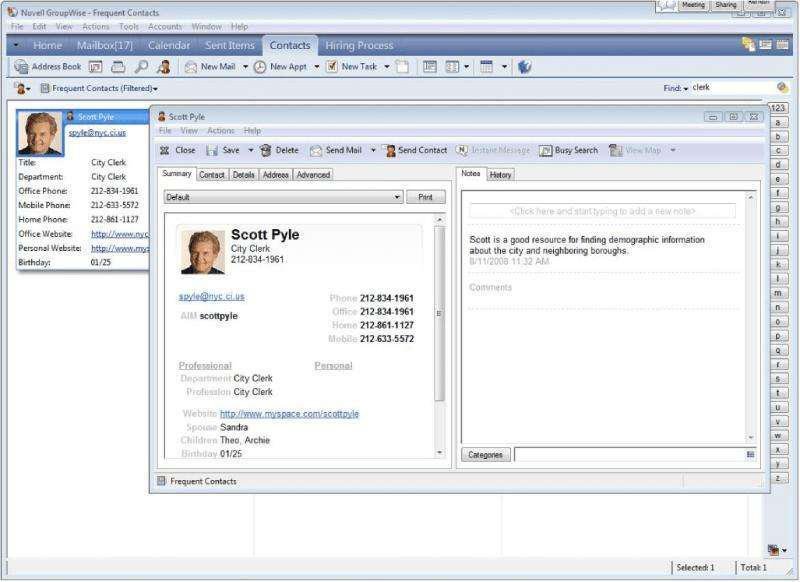Click the View Map icon
800x582 pixels.
coord(616,150)
